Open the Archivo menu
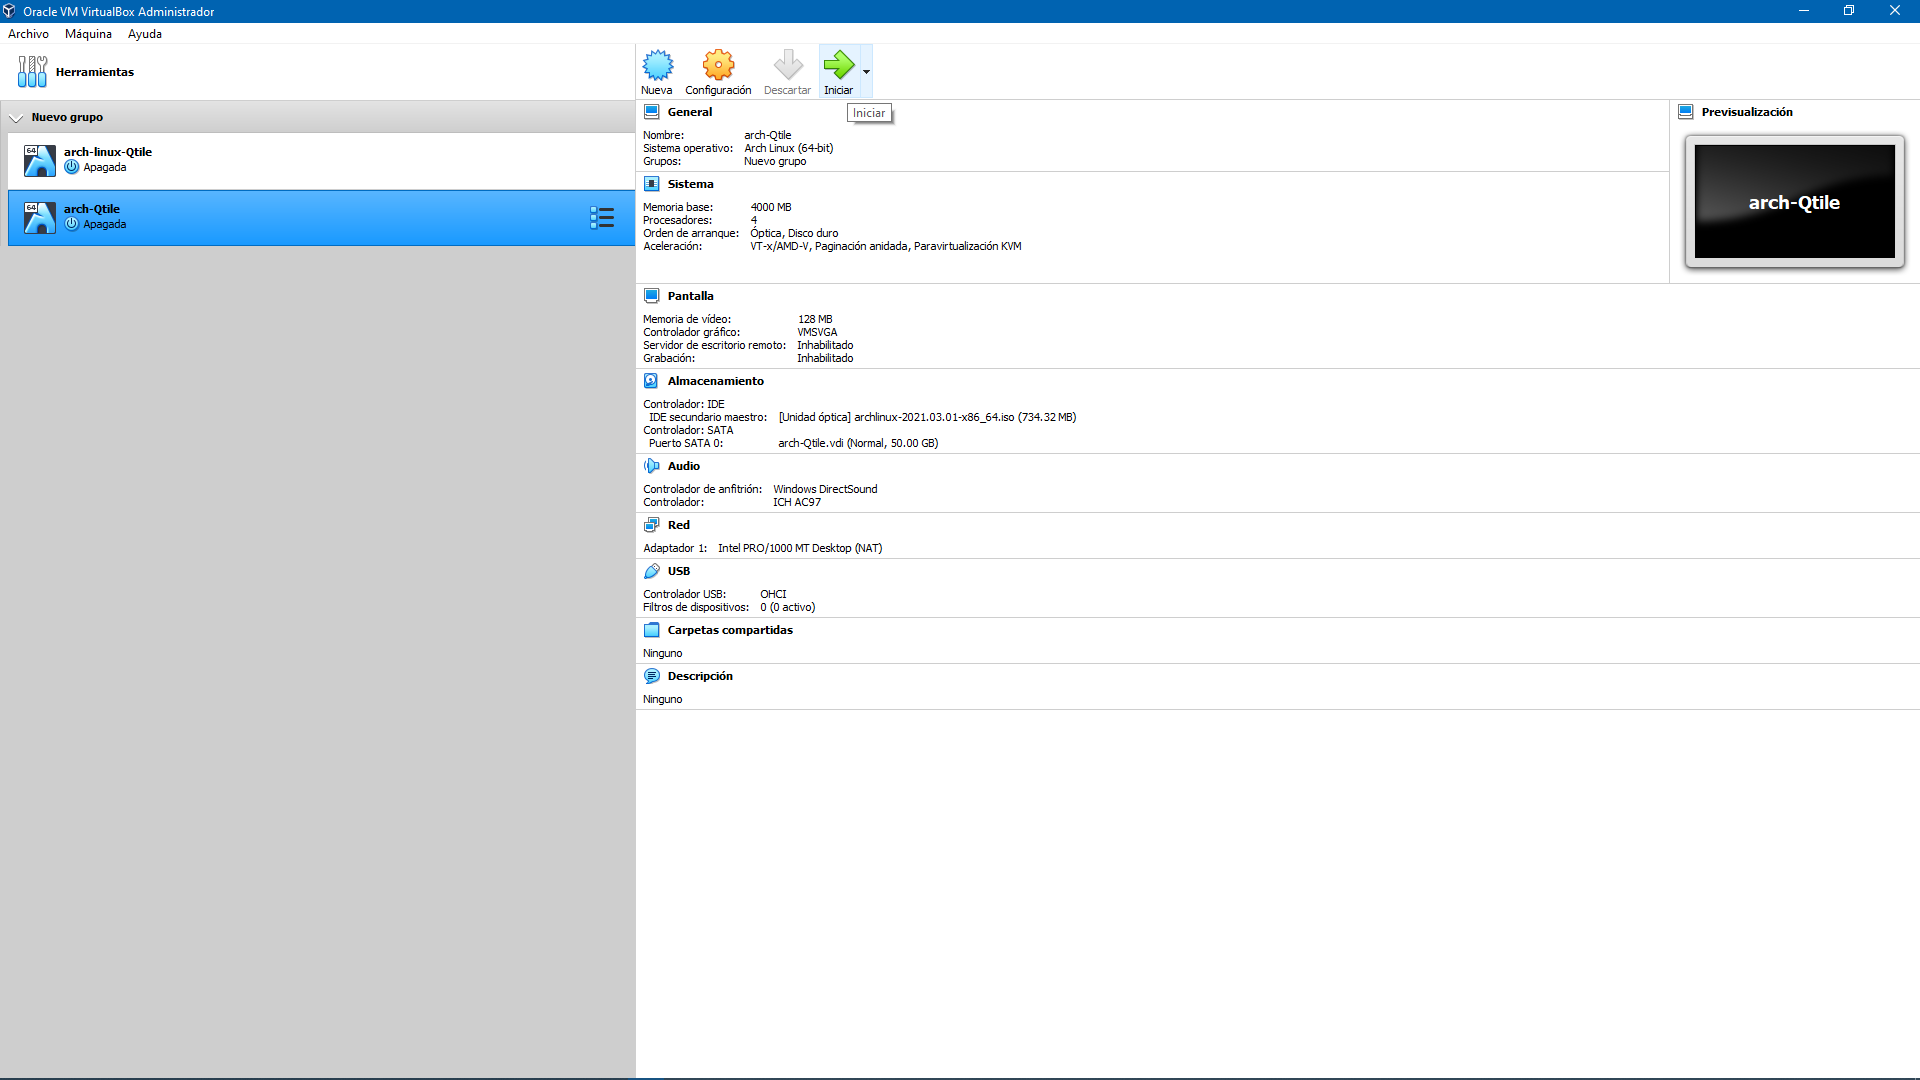Viewport: 1920px width, 1080px height. tap(28, 34)
